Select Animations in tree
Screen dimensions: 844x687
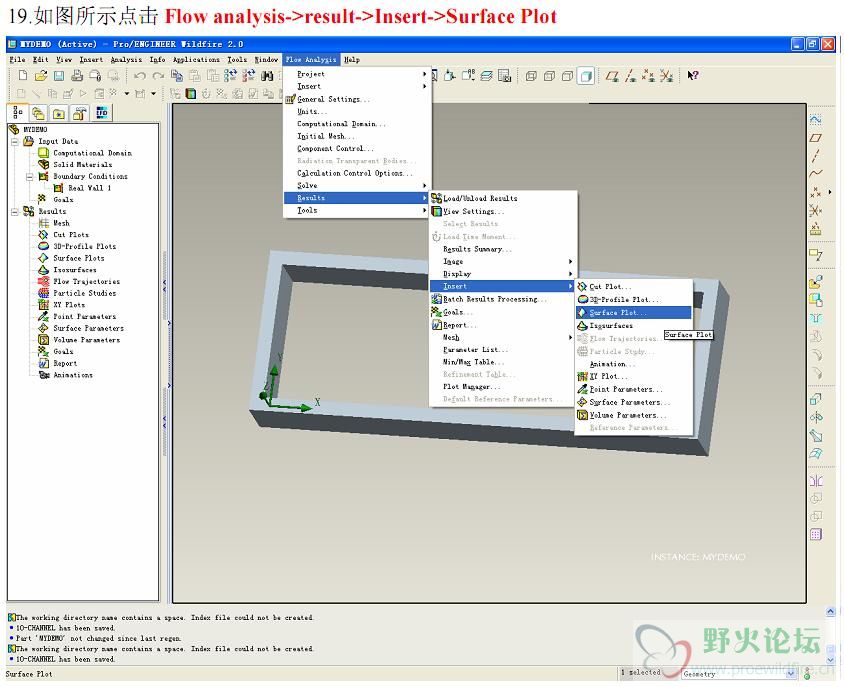73,375
